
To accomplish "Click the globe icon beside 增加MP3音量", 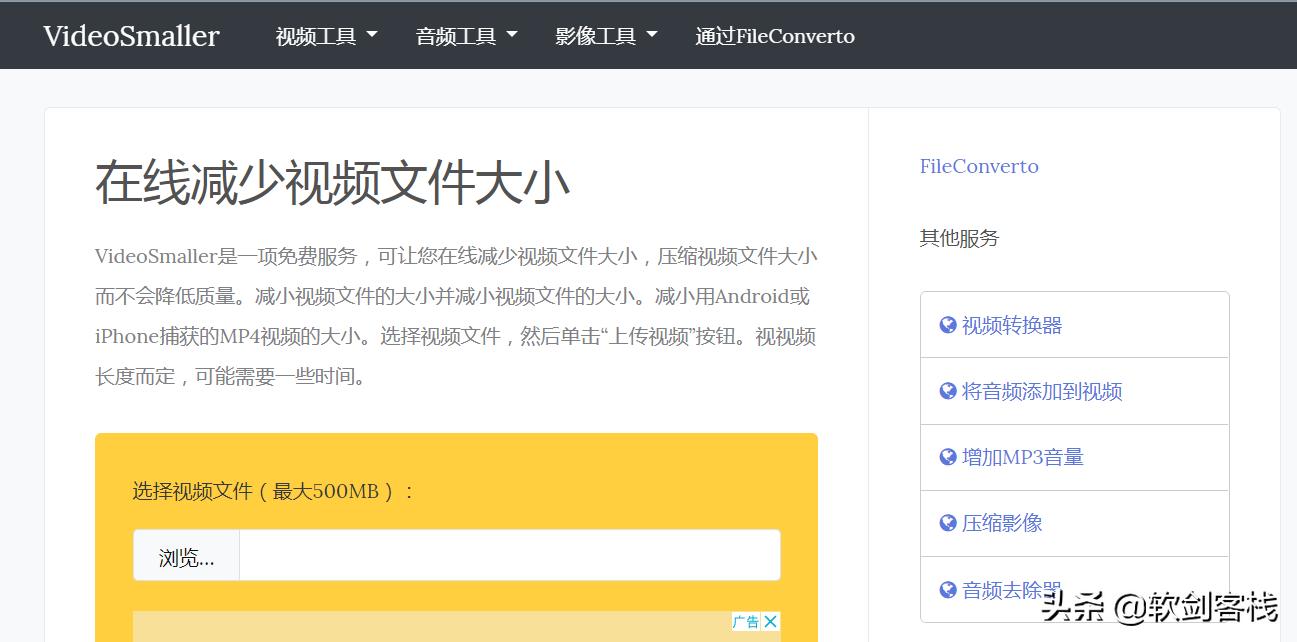I will click(x=947, y=456).
